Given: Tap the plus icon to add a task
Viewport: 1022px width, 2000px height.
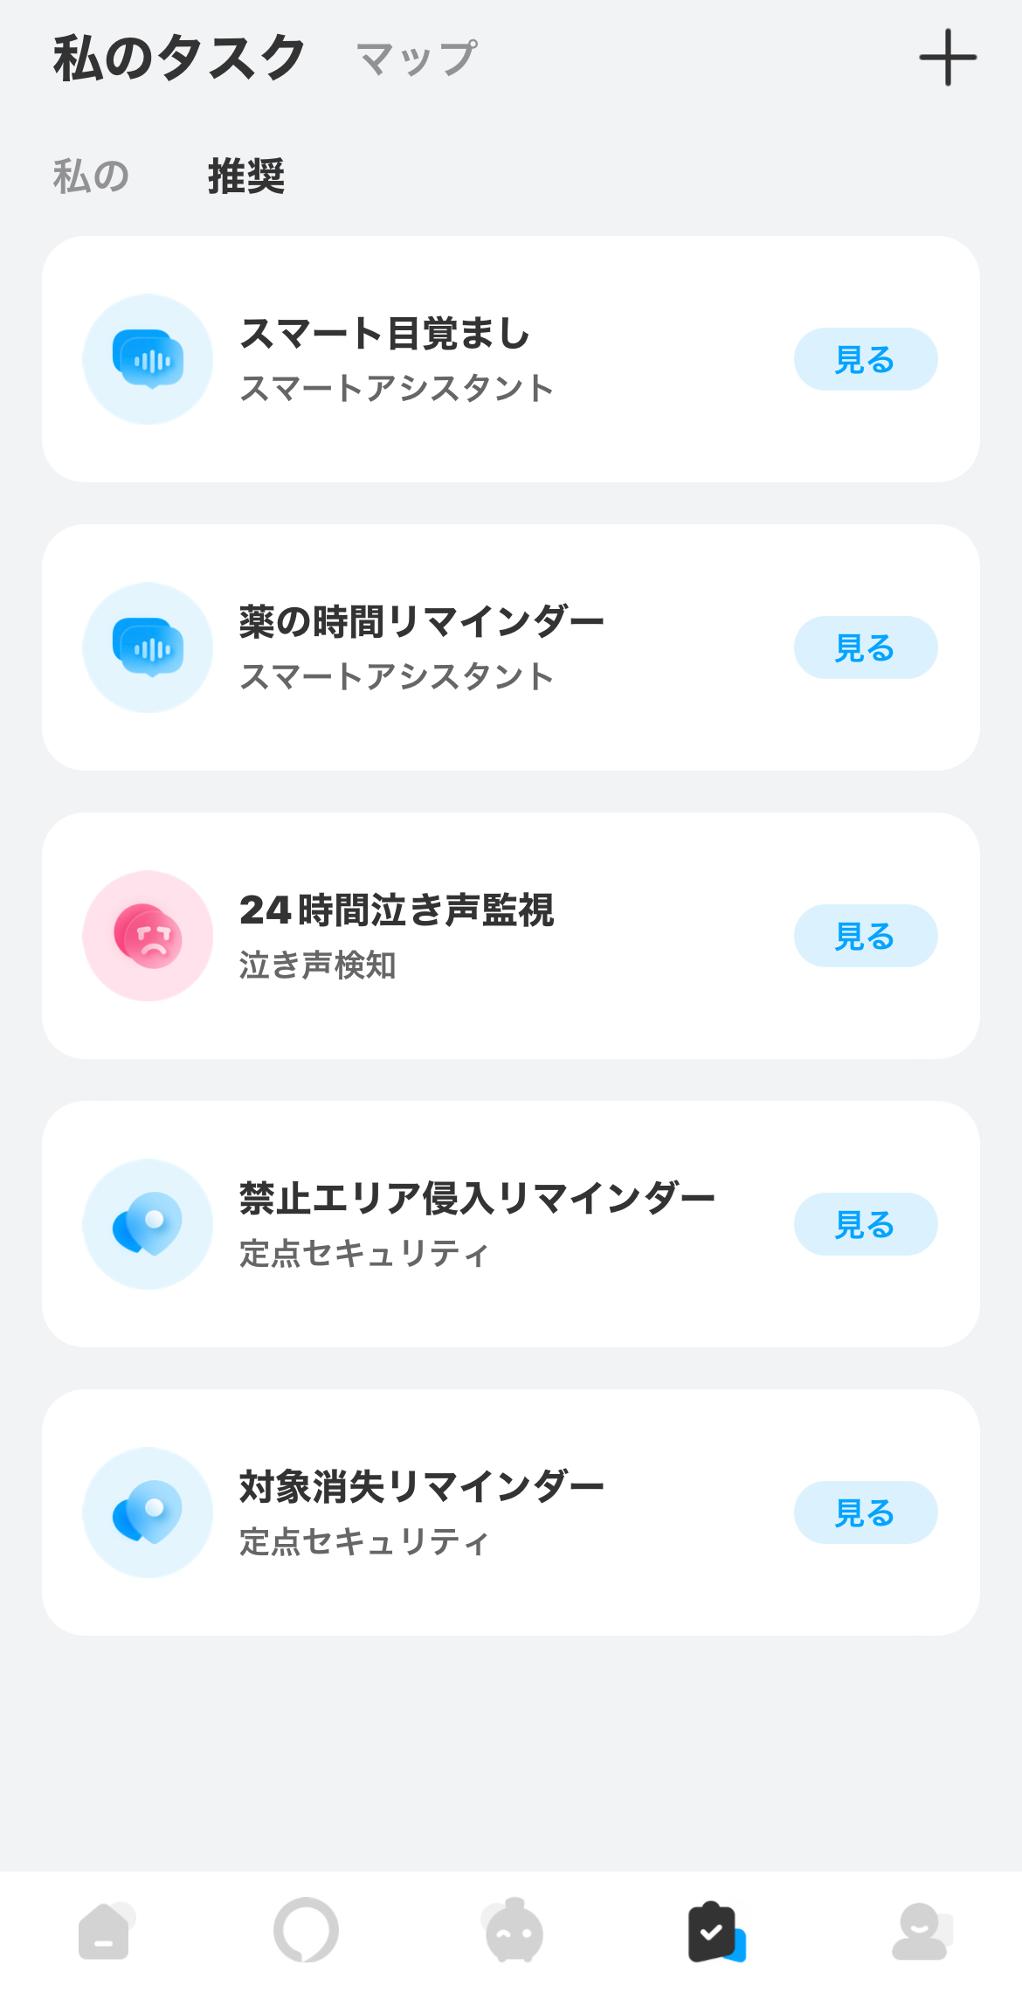Looking at the screenshot, I should point(947,58).
